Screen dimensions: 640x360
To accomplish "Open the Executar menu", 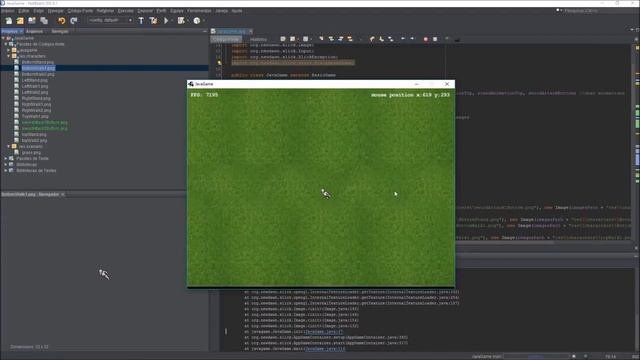I will coord(125,11).
